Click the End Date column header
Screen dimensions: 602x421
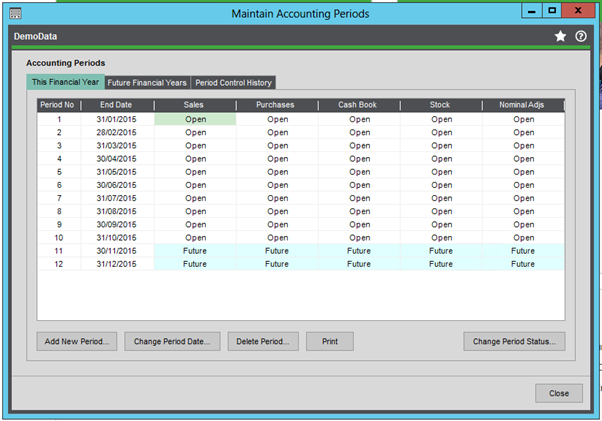pos(116,105)
